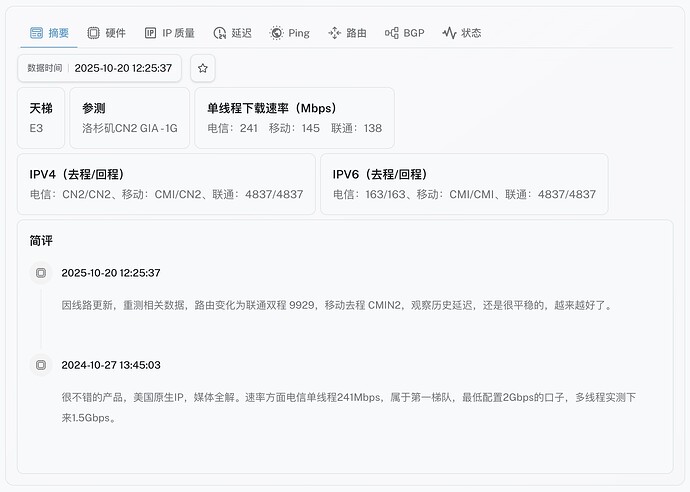
Task: Click the 摘要 tab's summary icon
Action: coord(36,33)
